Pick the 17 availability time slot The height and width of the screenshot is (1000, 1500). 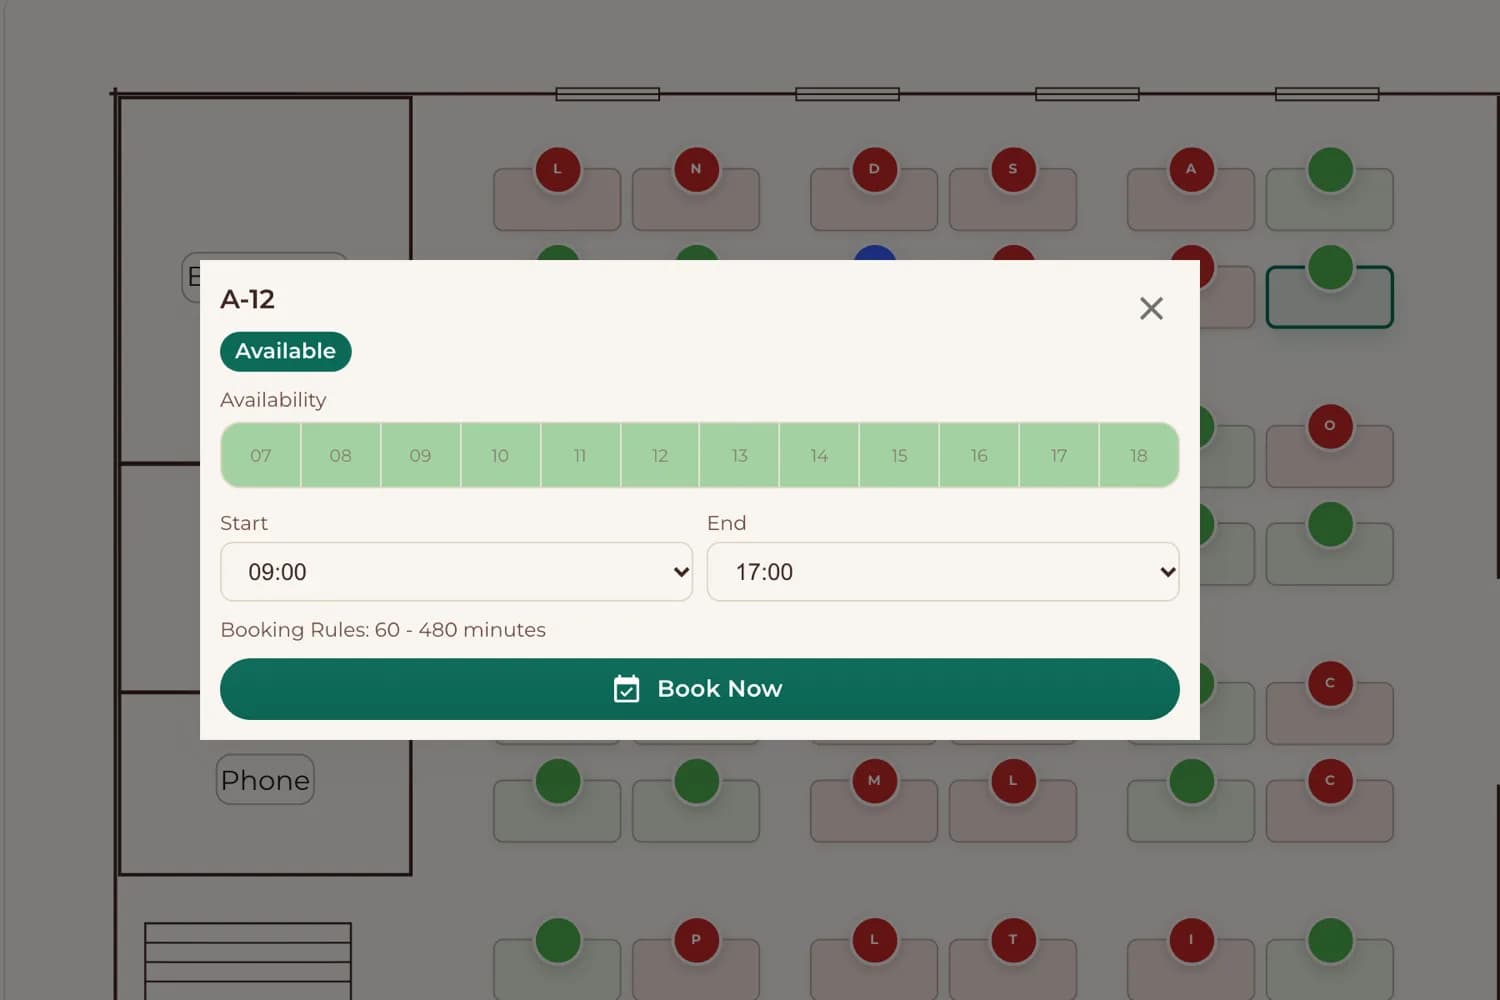(x=1059, y=455)
